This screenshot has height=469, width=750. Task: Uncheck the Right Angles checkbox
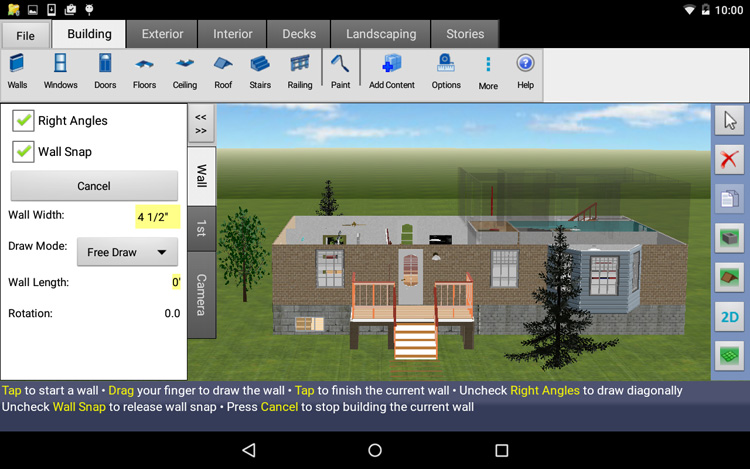click(23, 121)
